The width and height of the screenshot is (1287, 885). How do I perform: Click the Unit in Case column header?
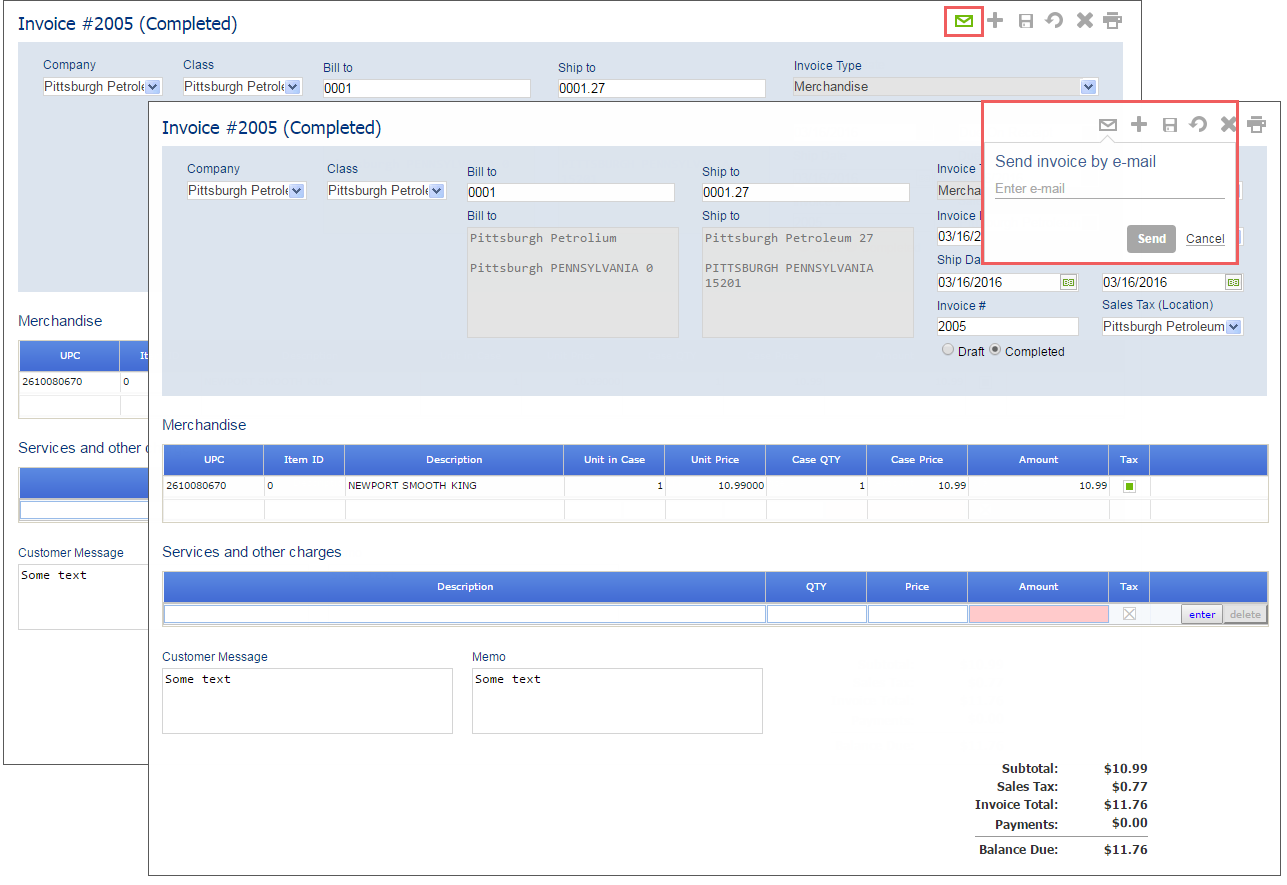coord(615,460)
